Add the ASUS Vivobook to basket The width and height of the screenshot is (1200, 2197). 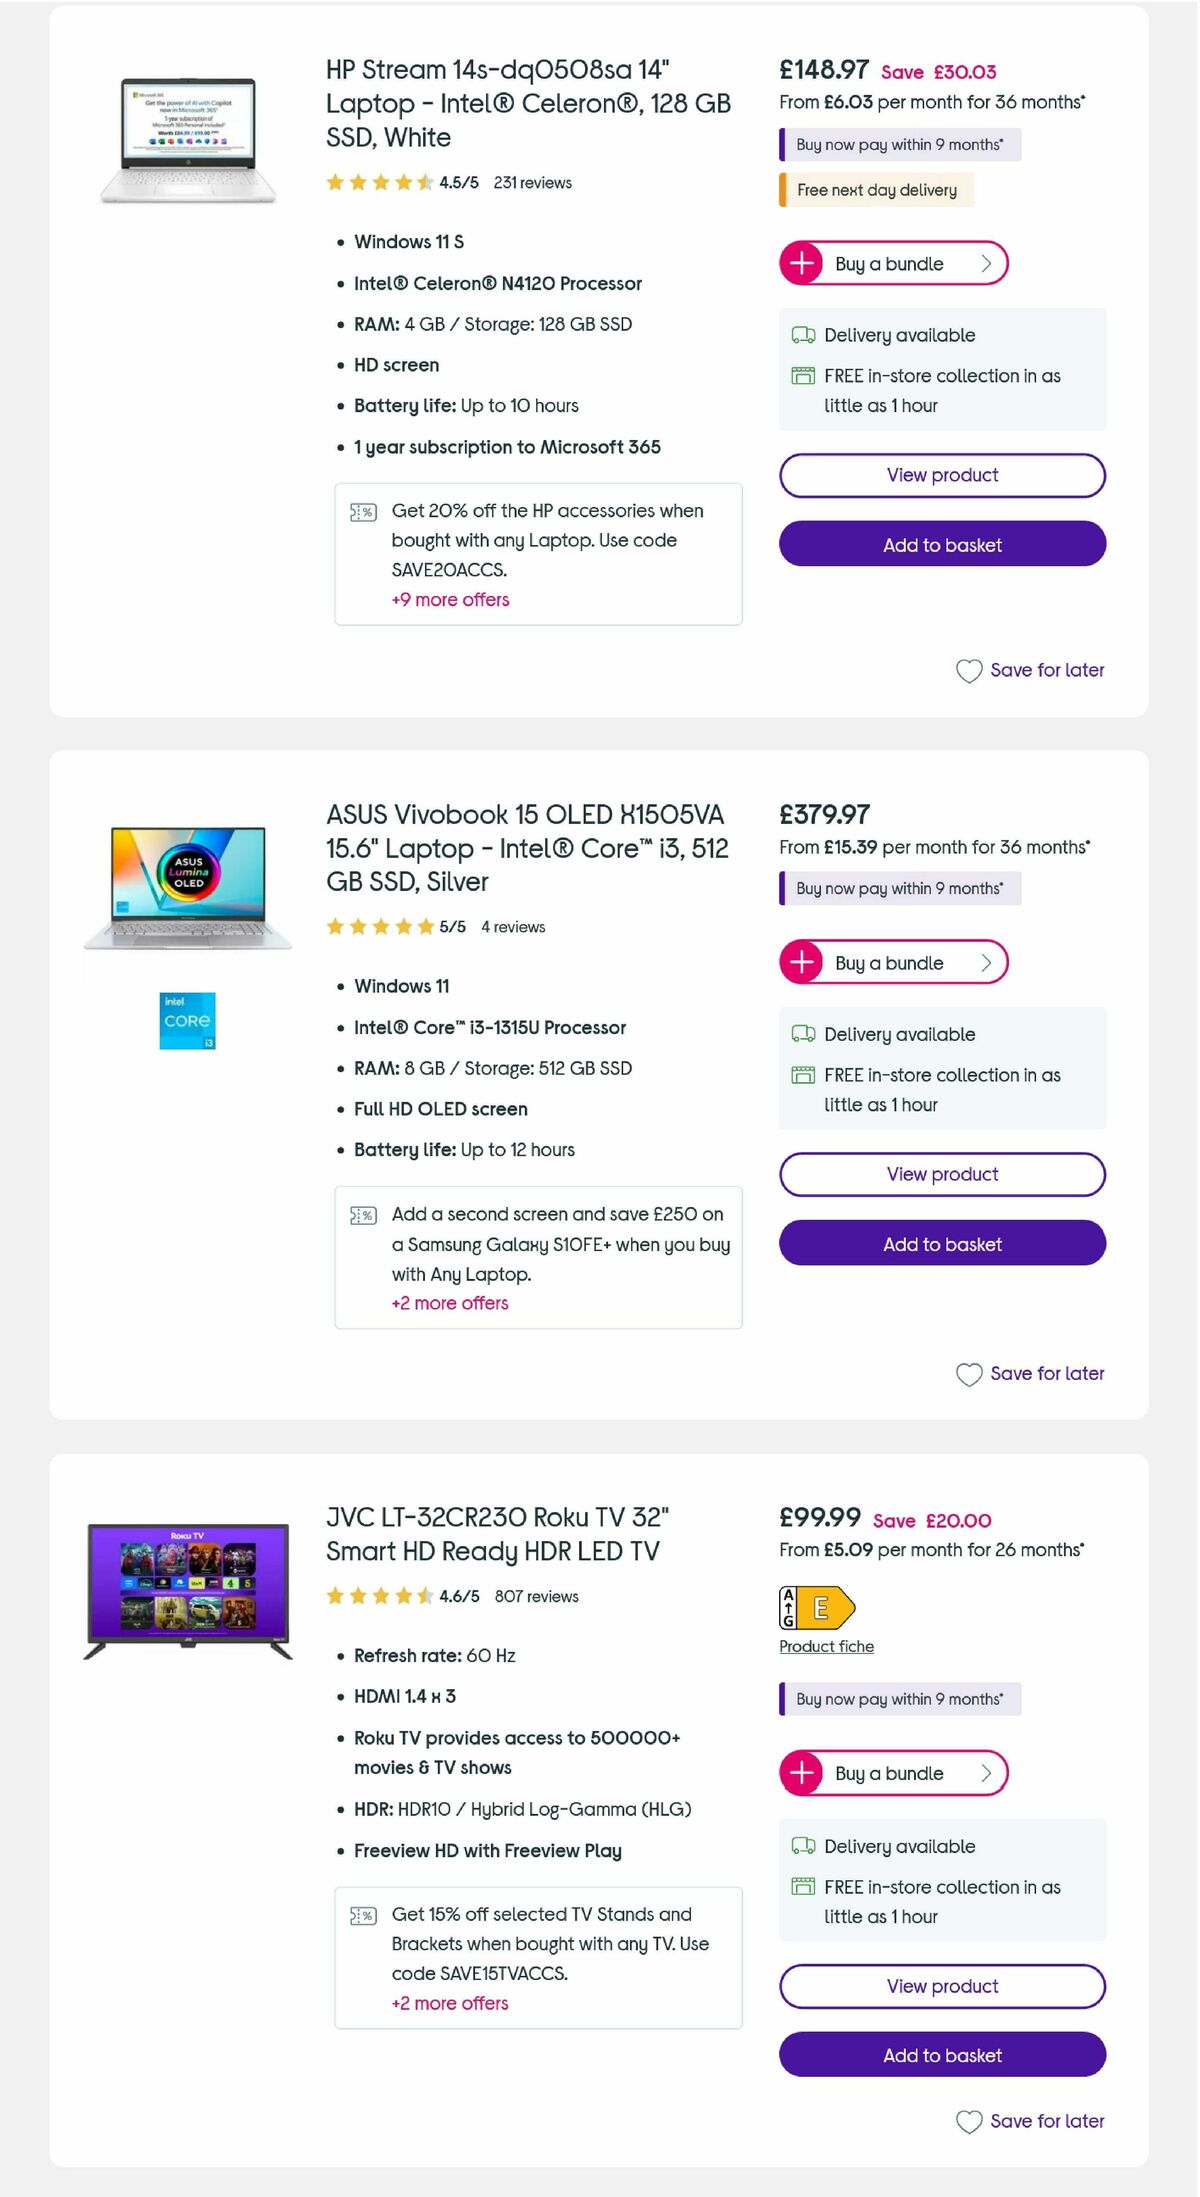(x=941, y=1244)
